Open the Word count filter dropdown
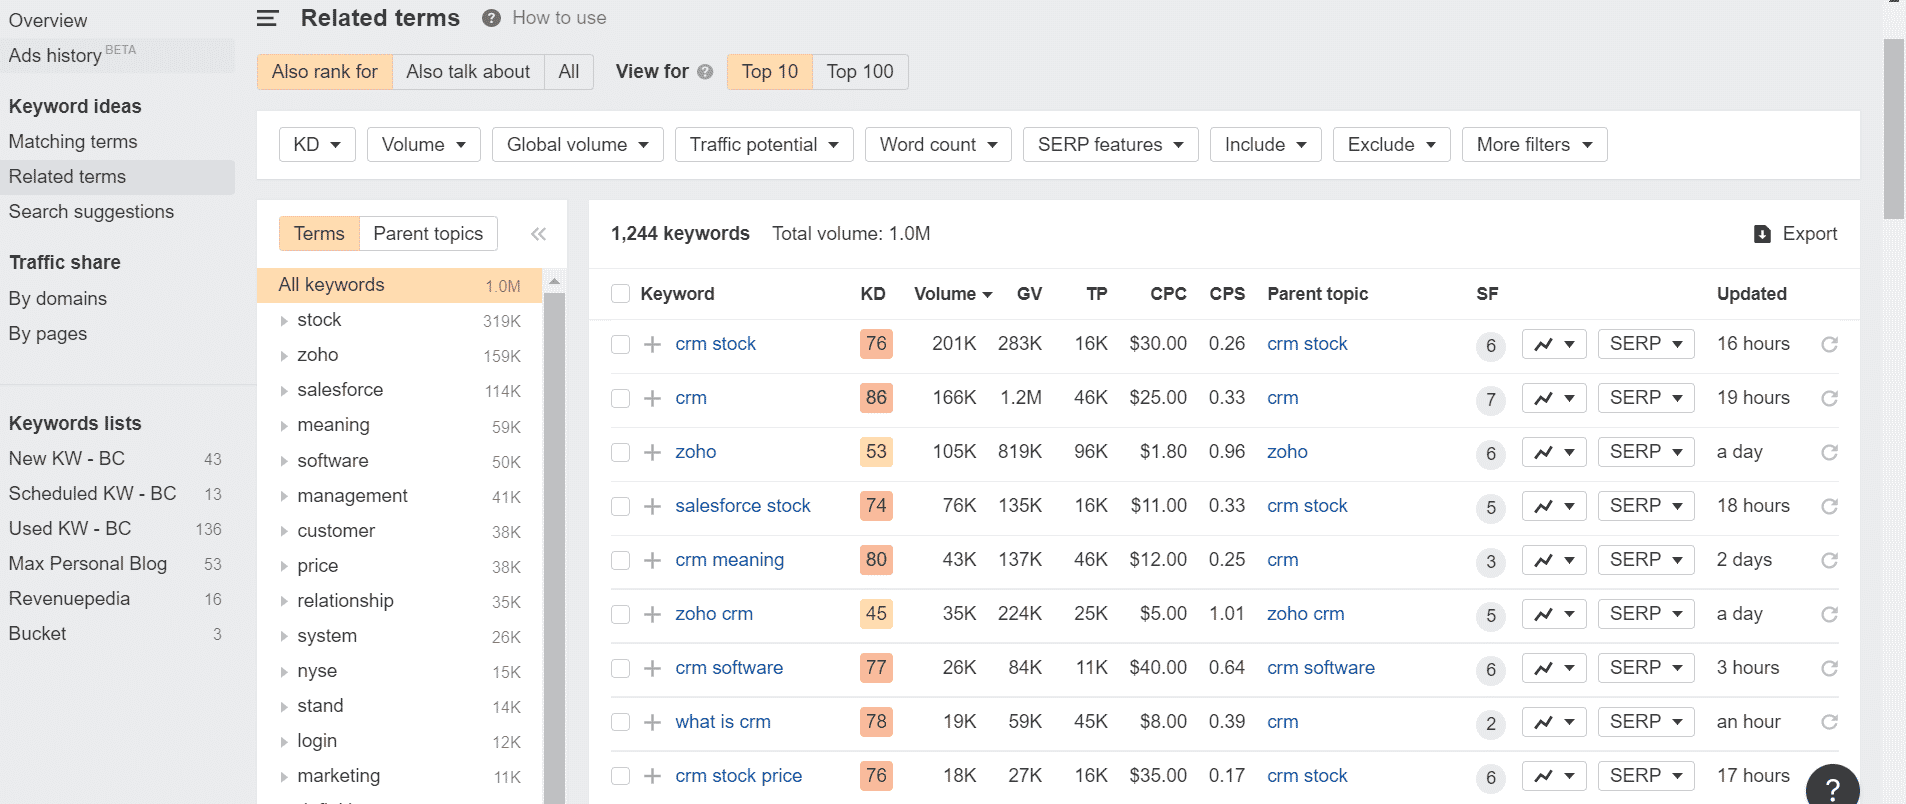1906x804 pixels. pyautogui.click(x=938, y=145)
